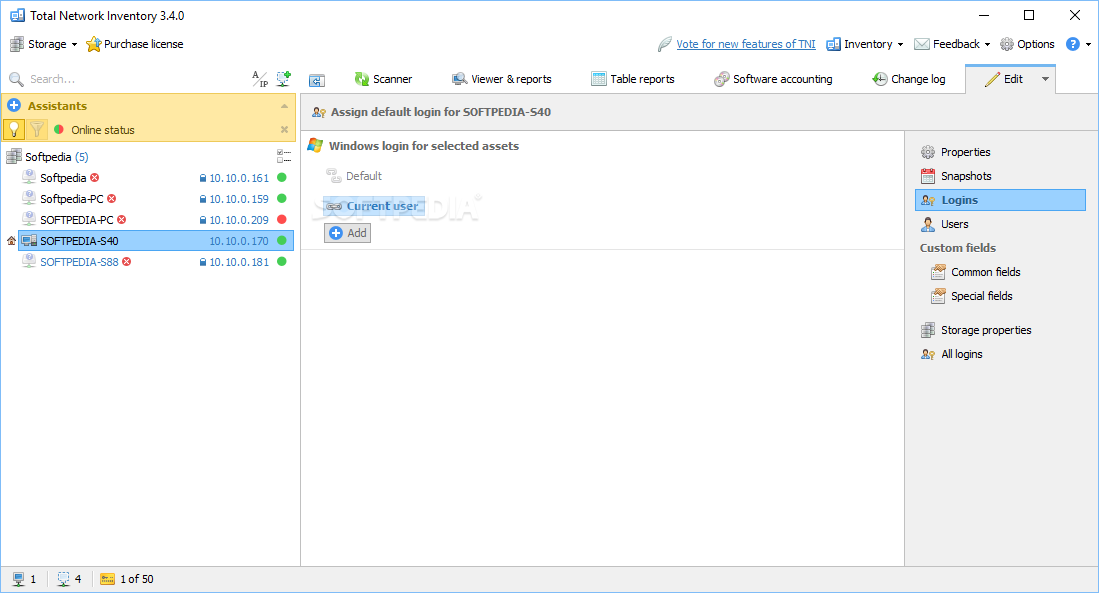Click offline computers count icon in status bar
The image size is (1099, 593).
63,579
